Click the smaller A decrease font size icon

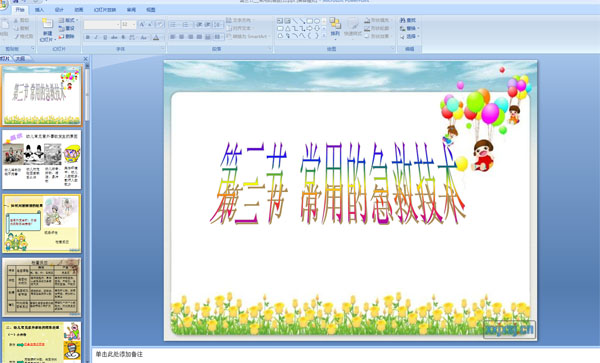tap(150, 24)
